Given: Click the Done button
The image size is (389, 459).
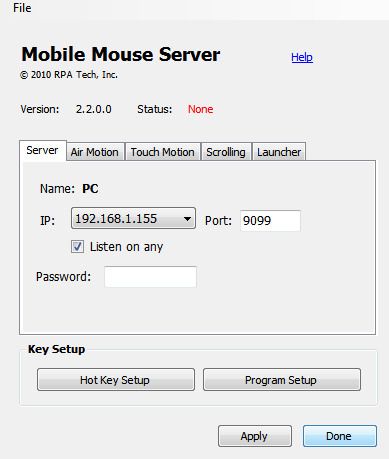Looking at the screenshot, I should point(340,436).
